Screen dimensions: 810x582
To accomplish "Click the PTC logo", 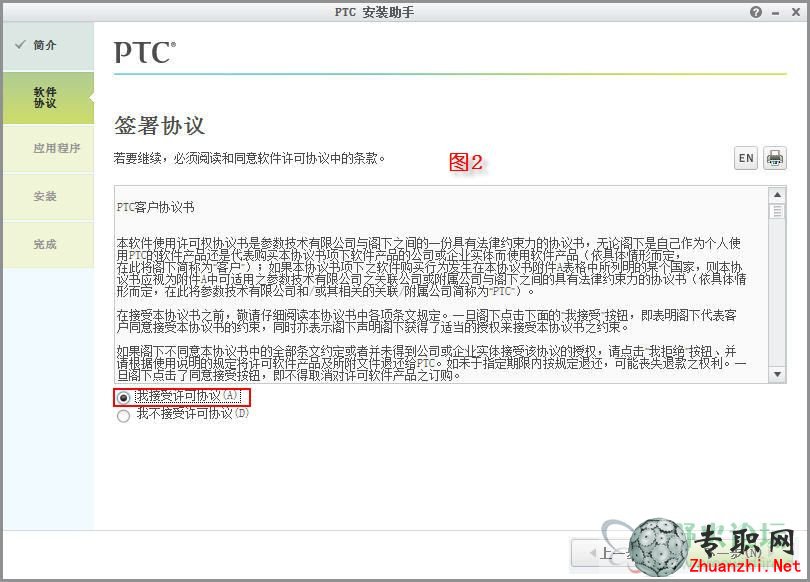I will pyautogui.click(x=145, y=52).
